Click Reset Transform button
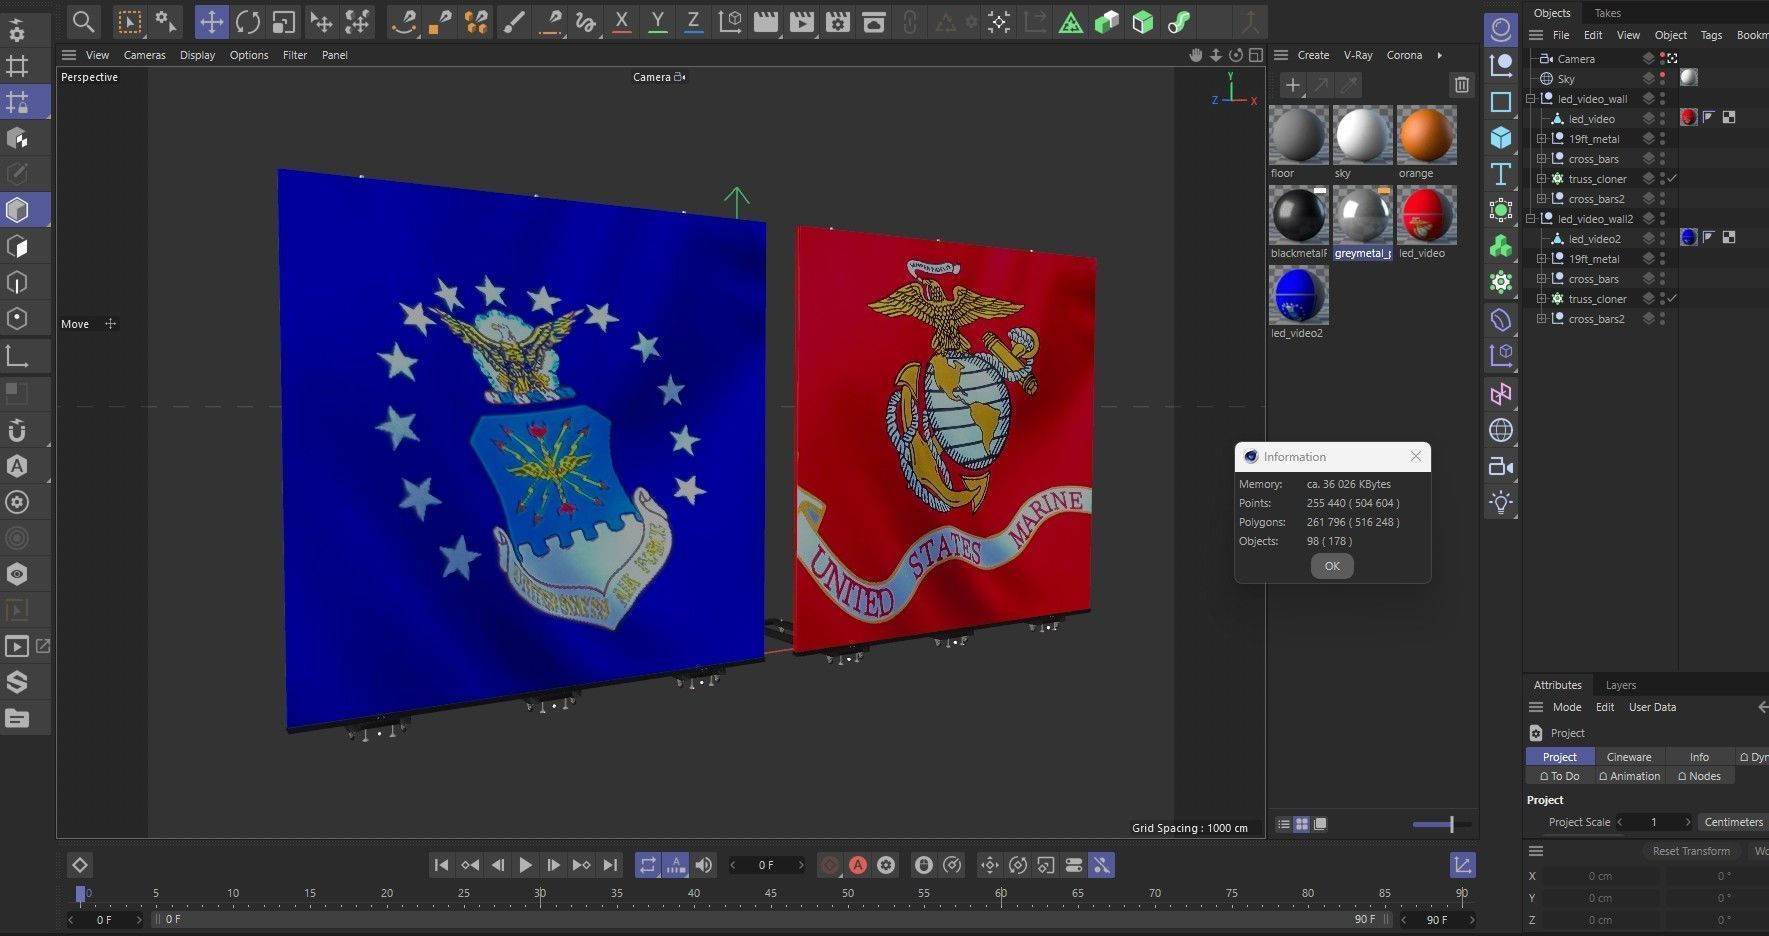The image size is (1769, 936). coord(1691,851)
